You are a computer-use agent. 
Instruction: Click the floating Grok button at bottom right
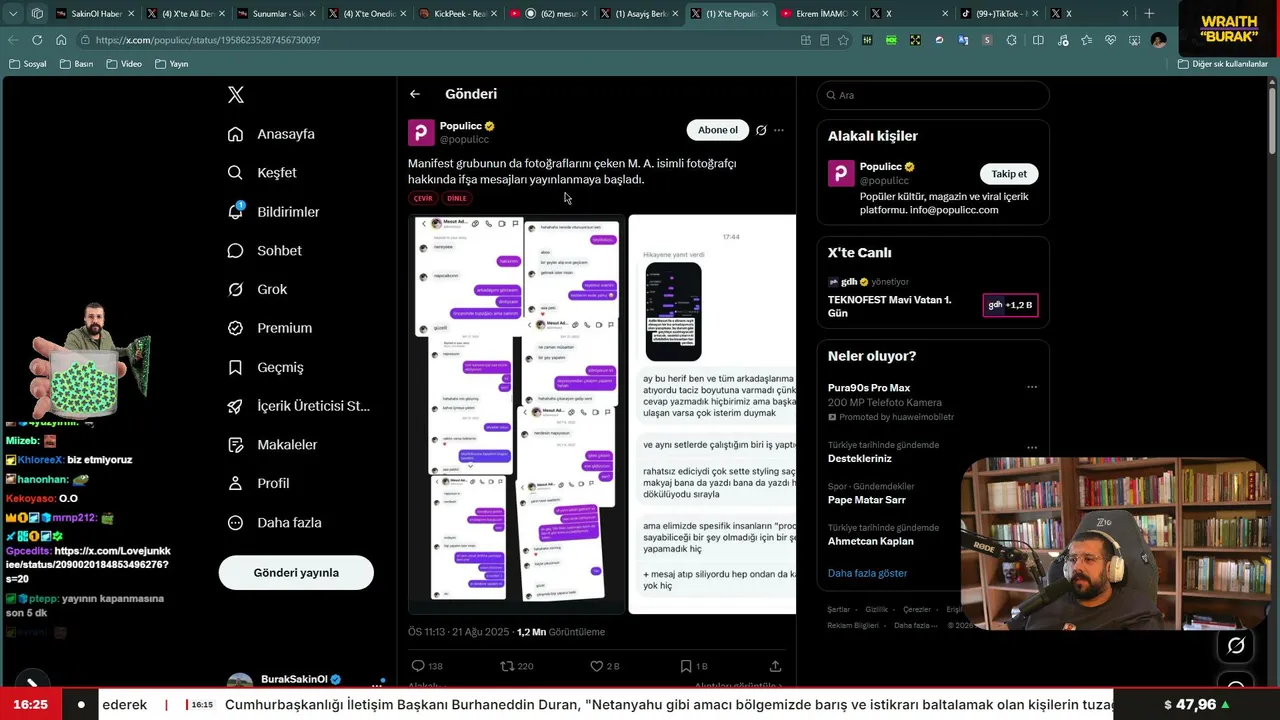click(x=1236, y=646)
